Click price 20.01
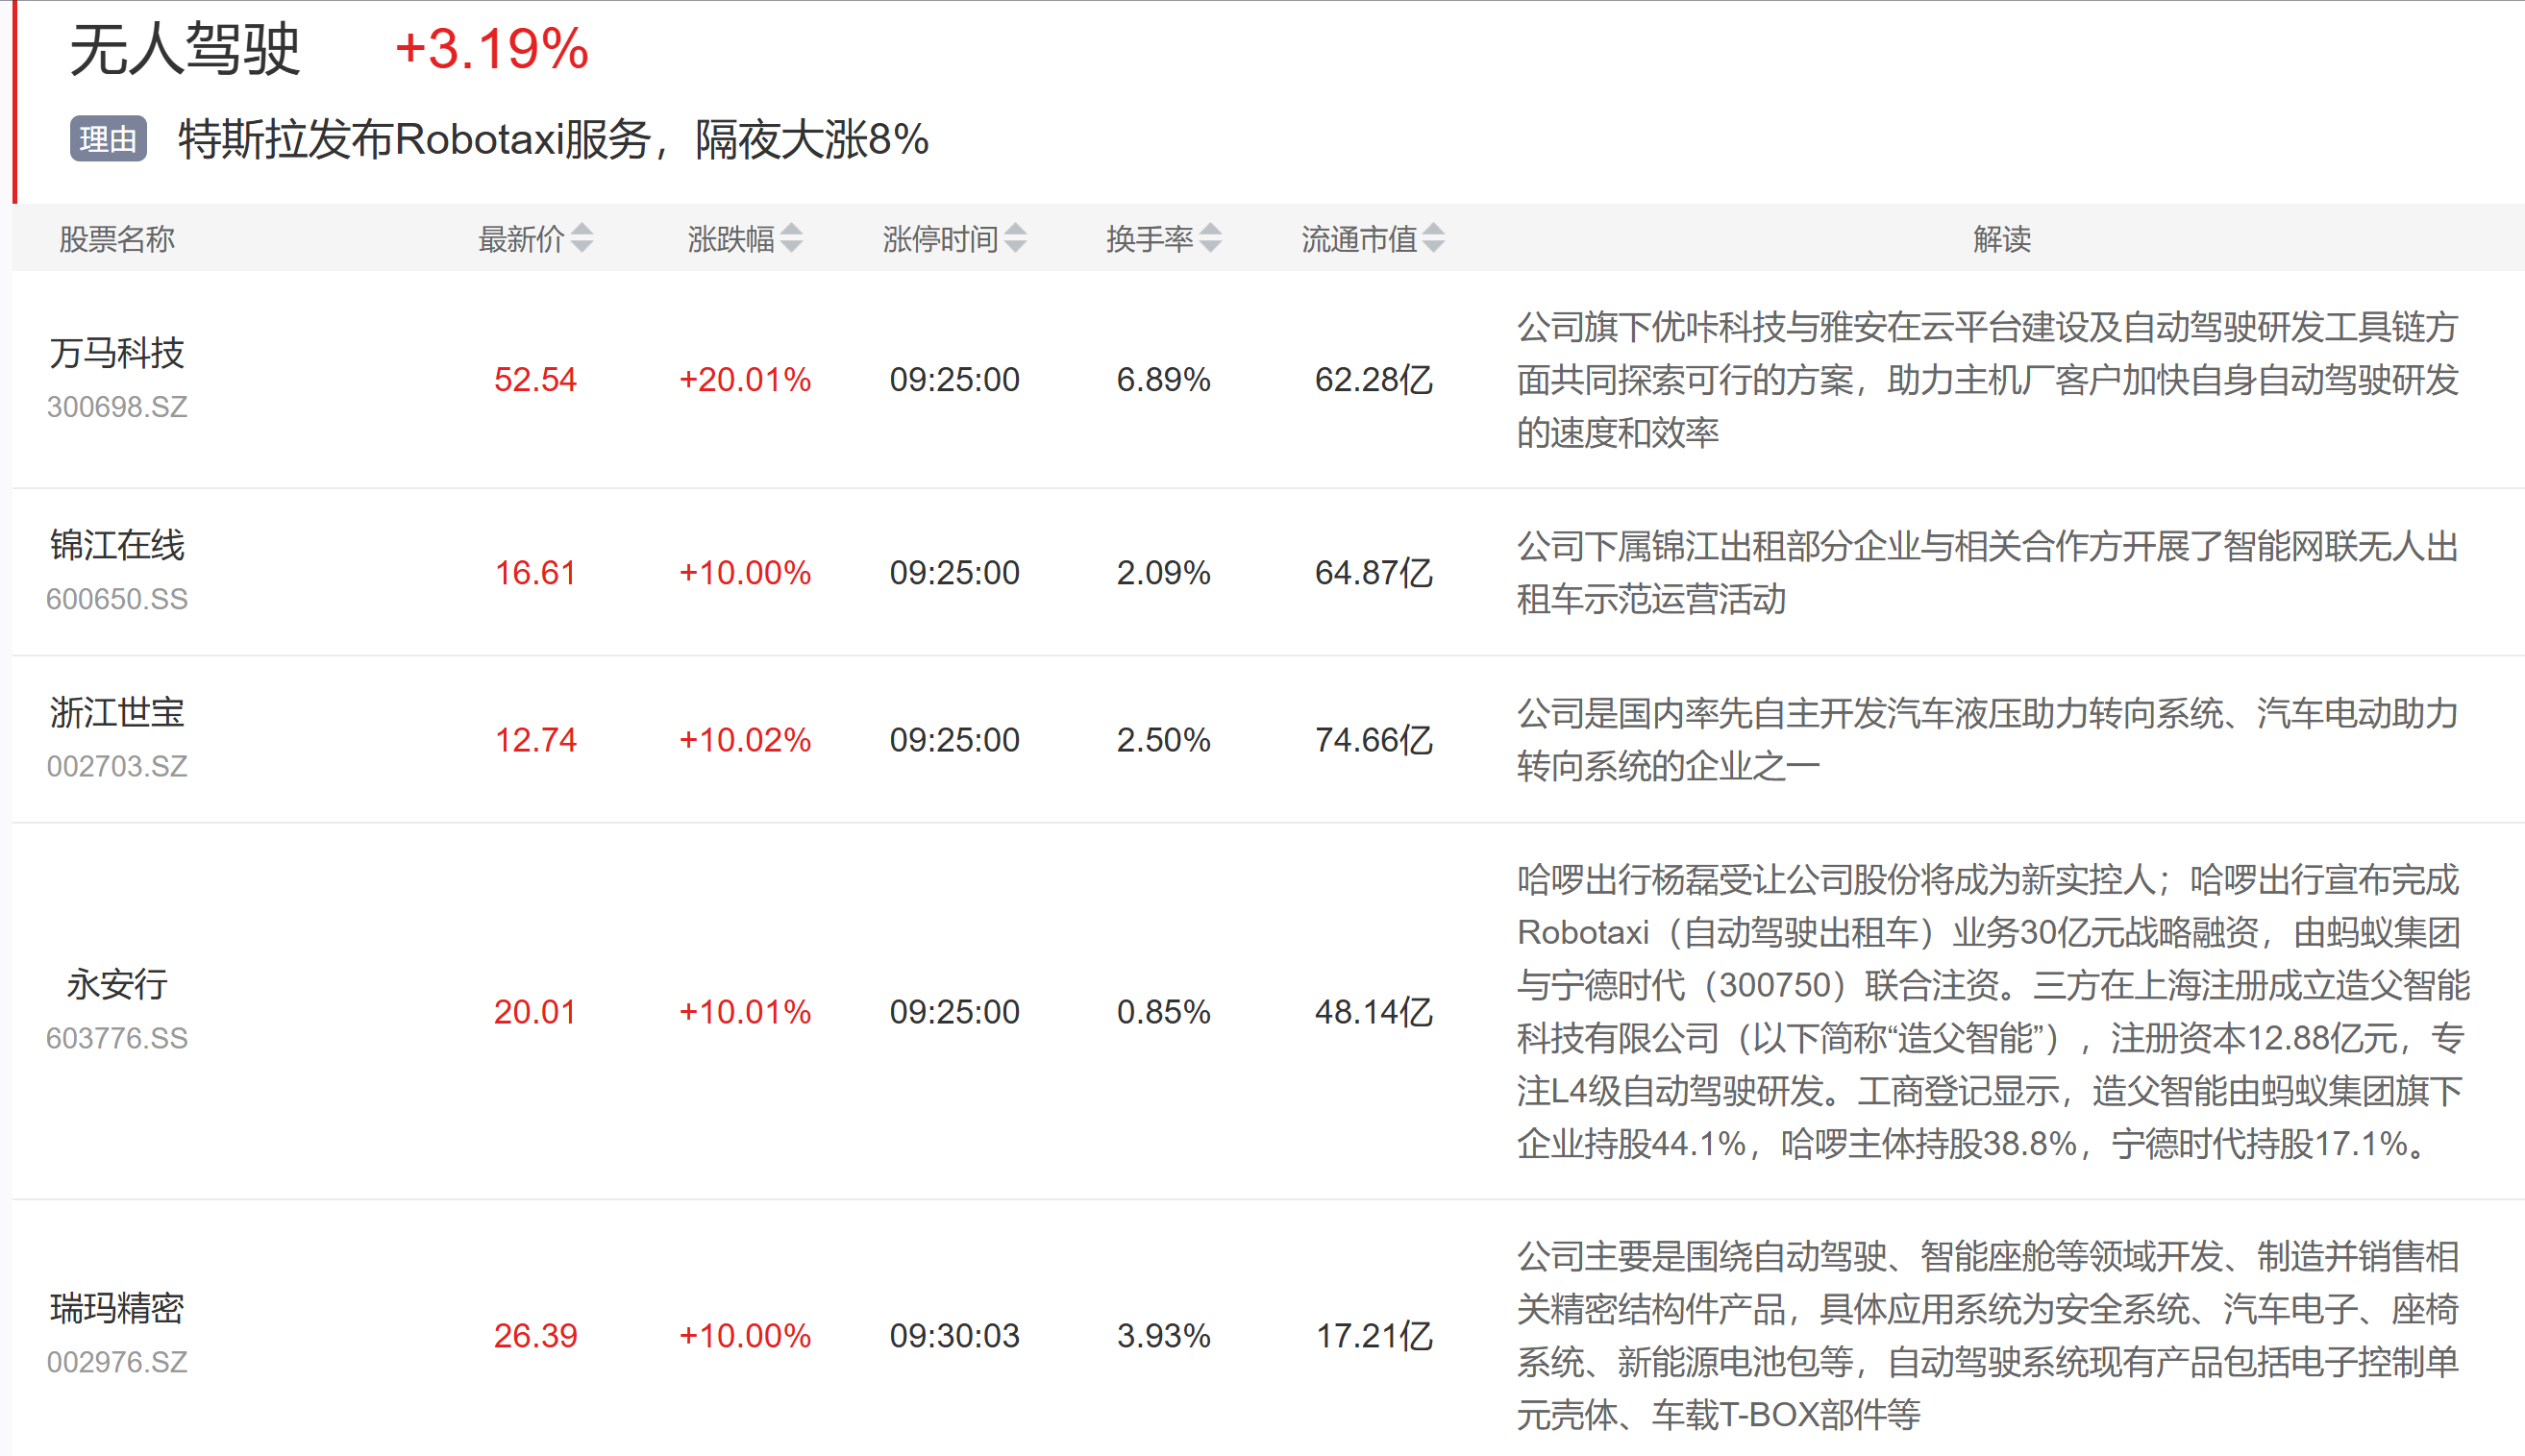Image resolution: width=2525 pixels, height=1456 pixels. click(x=535, y=1012)
